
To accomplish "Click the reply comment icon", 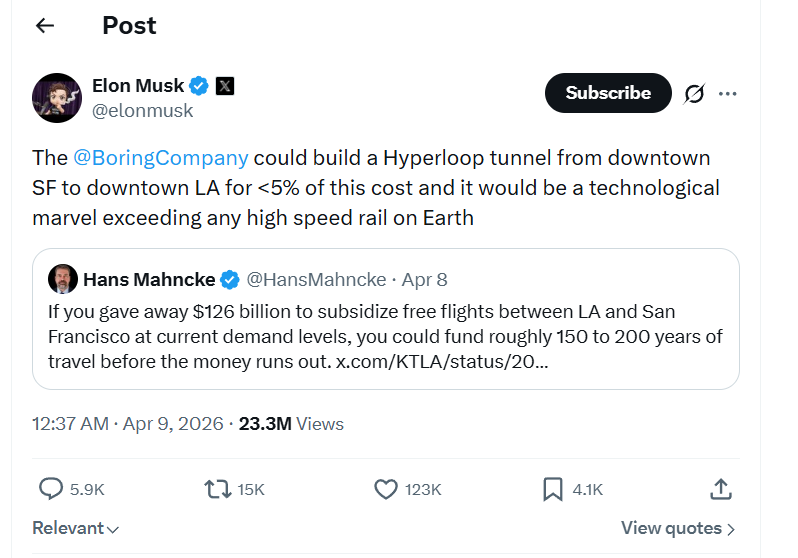I will [x=51, y=489].
